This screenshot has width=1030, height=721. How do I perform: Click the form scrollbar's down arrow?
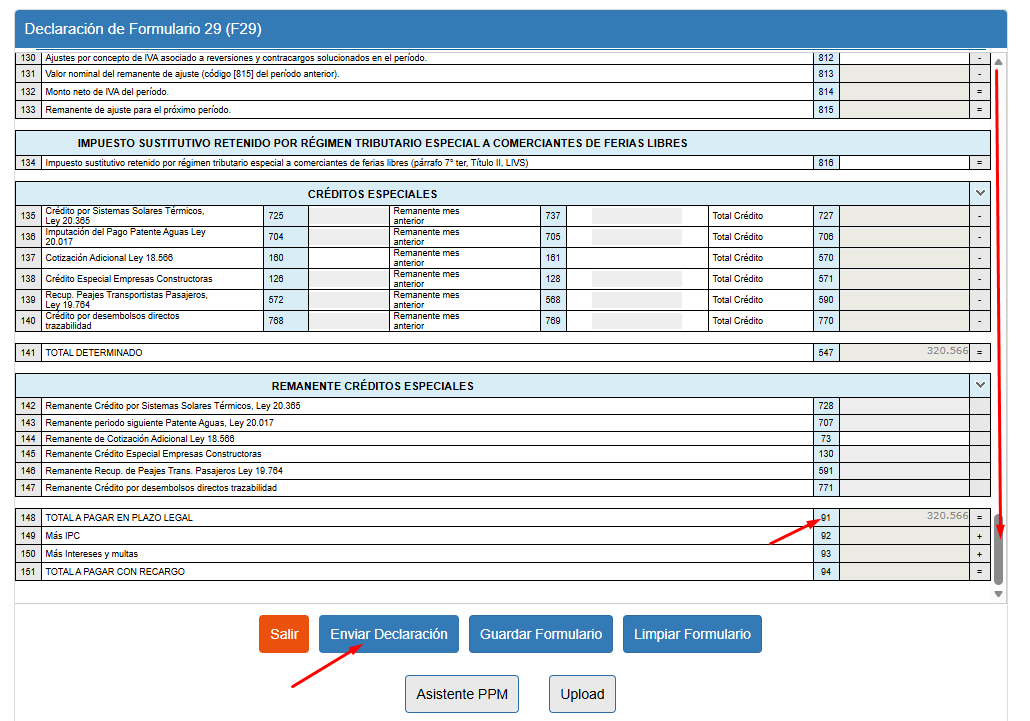tap(998, 594)
